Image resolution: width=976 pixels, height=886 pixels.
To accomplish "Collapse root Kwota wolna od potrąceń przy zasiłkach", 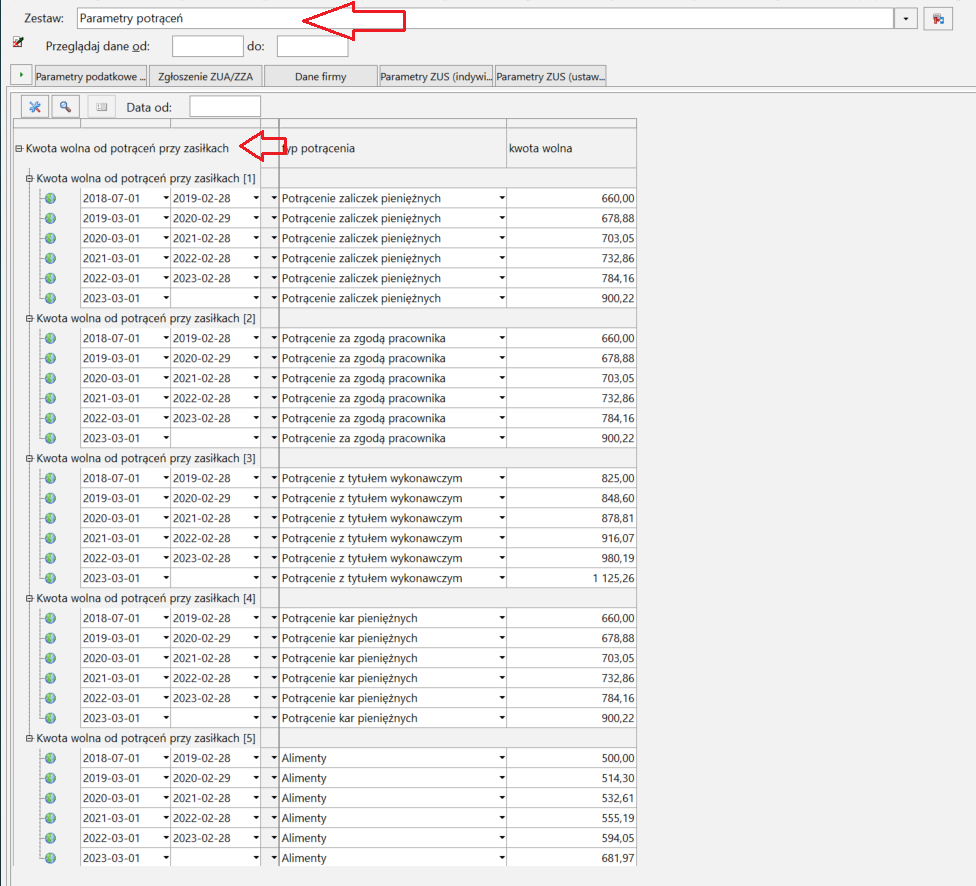I will coord(19,148).
